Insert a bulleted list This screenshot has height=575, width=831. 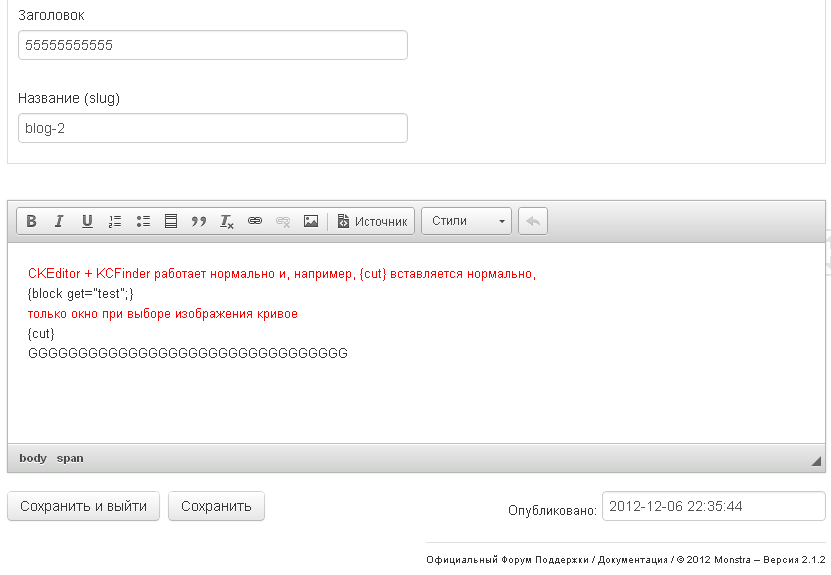(x=143, y=221)
